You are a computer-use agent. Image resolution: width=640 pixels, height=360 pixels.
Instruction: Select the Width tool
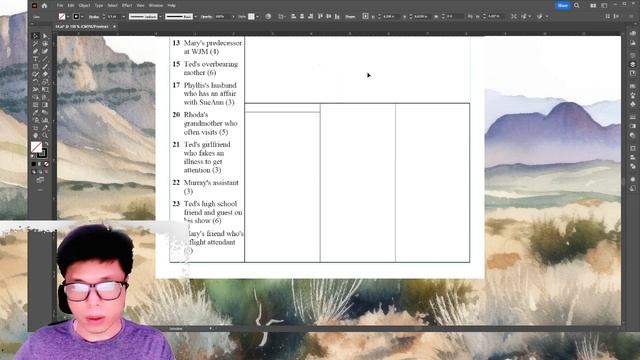[36, 89]
